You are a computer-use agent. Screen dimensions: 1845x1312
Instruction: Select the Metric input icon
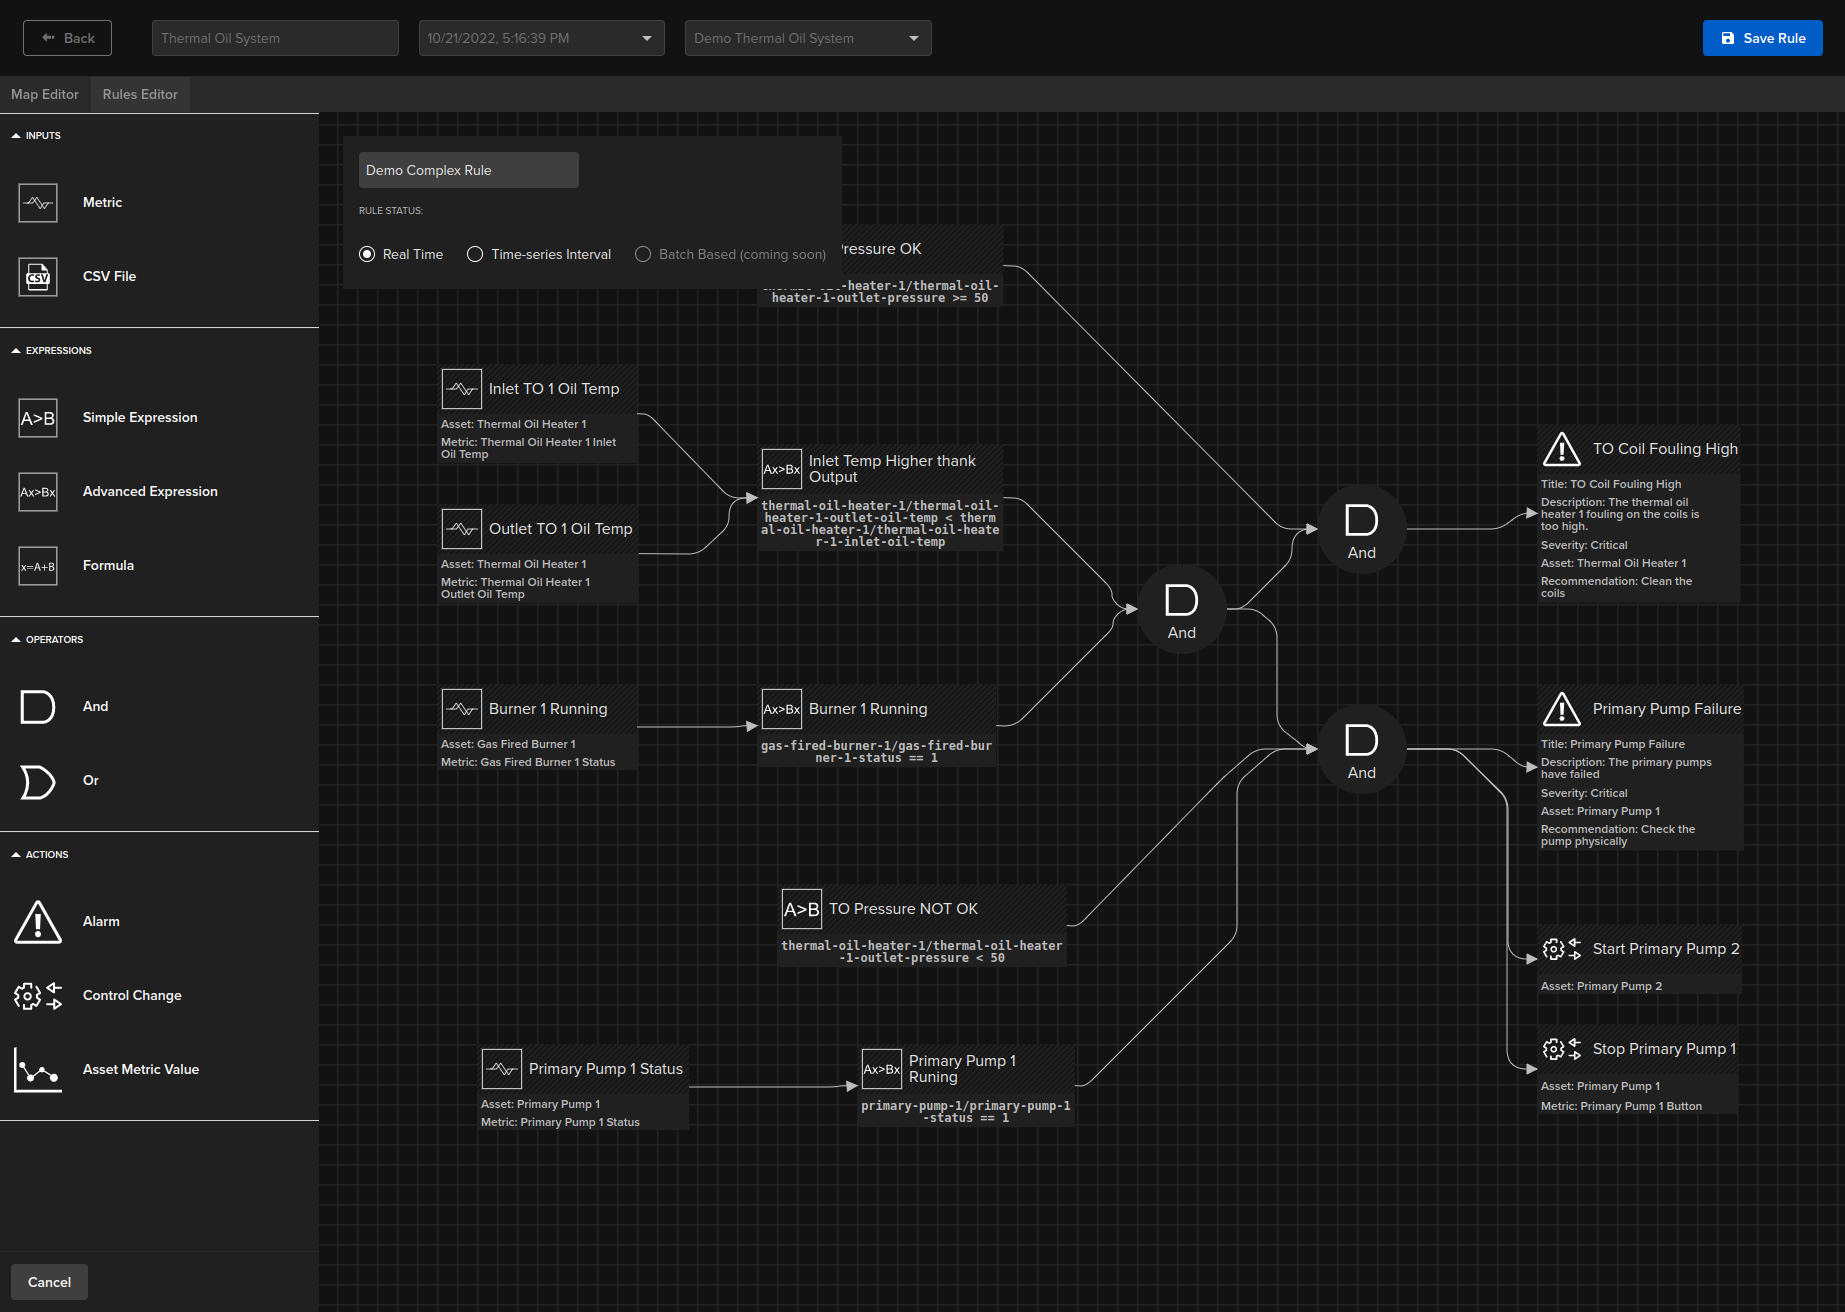37,202
